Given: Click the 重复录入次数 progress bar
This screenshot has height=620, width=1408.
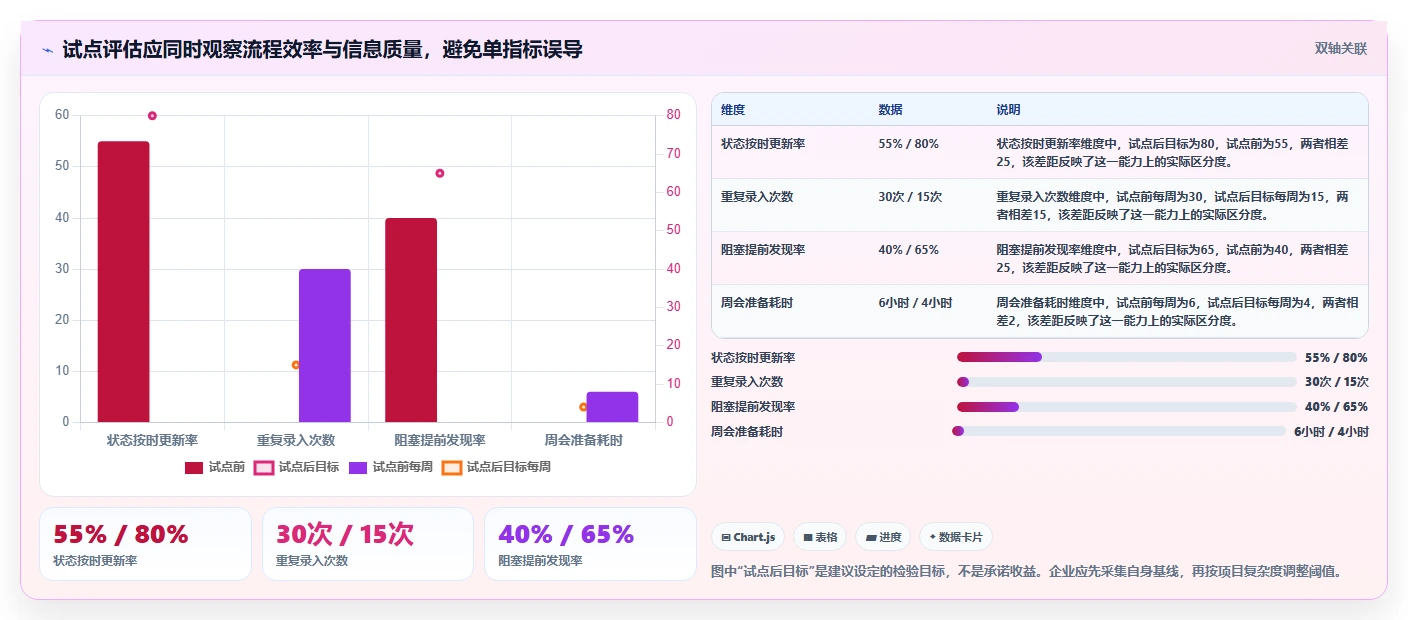Looking at the screenshot, I should pyautogui.click(x=1126, y=382).
